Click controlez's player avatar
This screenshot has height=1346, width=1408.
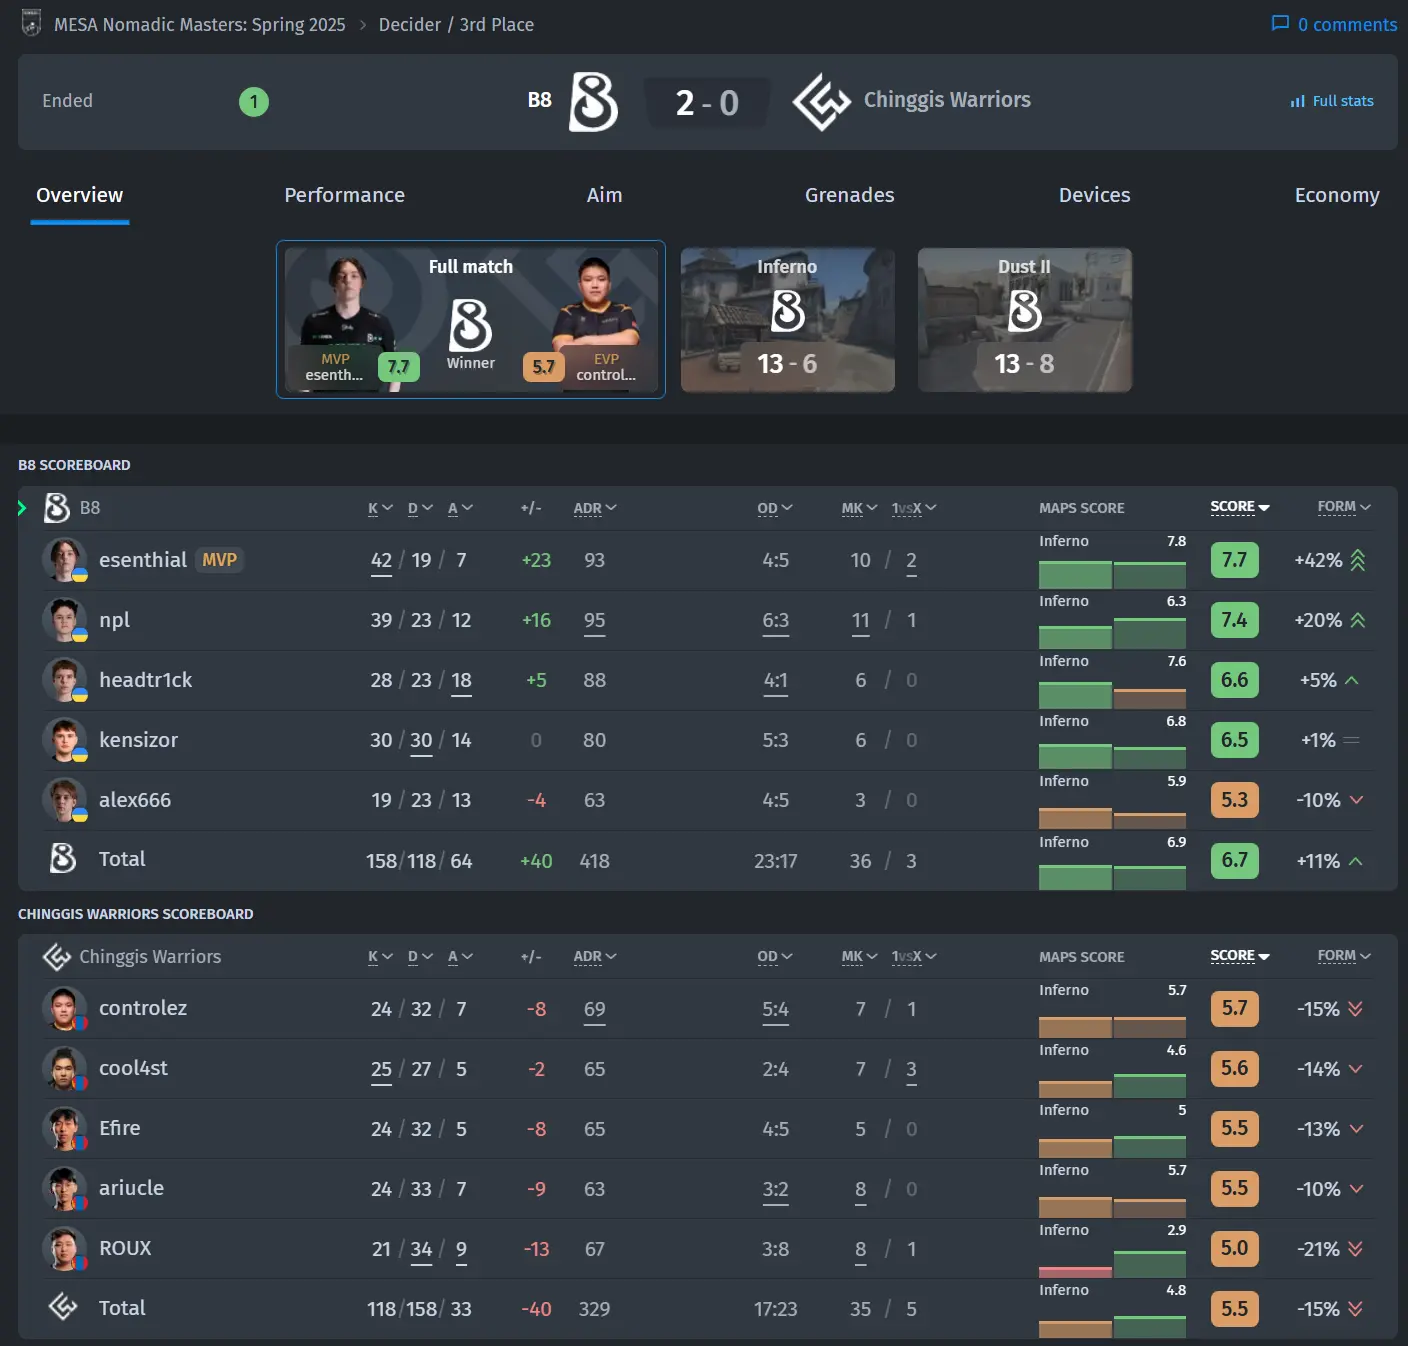click(65, 1009)
